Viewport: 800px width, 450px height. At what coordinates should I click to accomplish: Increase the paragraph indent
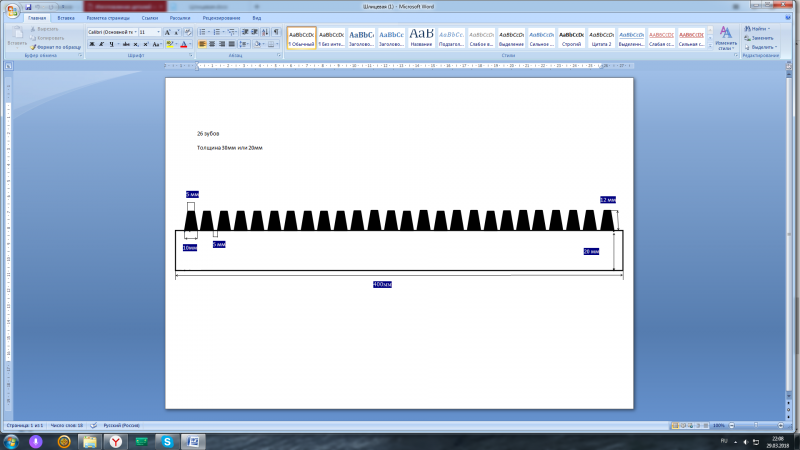(x=255, y=32)
